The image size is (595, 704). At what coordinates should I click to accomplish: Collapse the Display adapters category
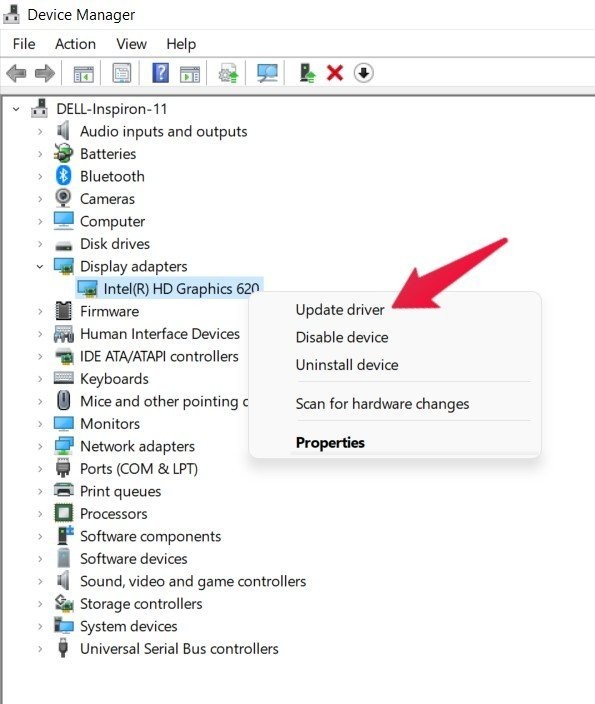pyautogui.click(x=40, y=267)
